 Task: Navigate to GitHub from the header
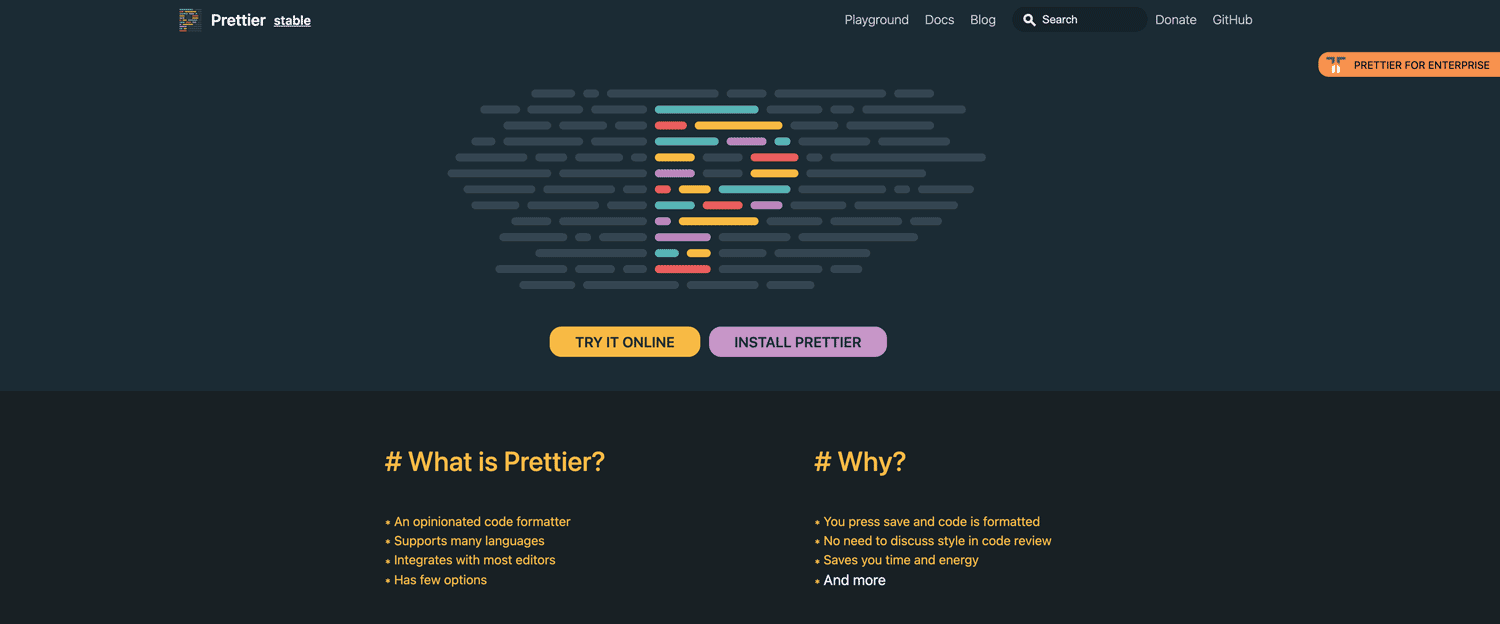[1232, 20]
